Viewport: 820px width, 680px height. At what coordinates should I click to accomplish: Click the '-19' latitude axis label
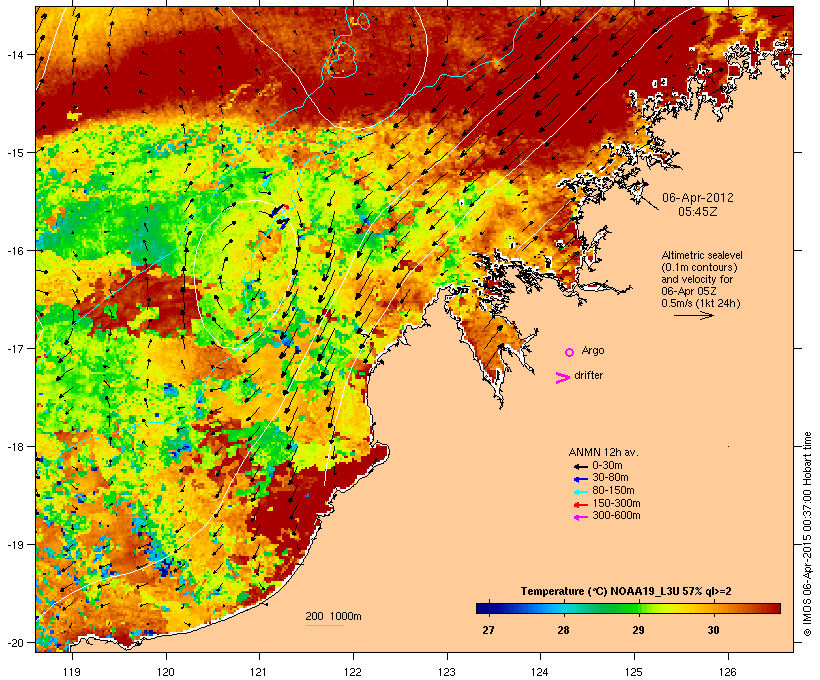[14, 545]
